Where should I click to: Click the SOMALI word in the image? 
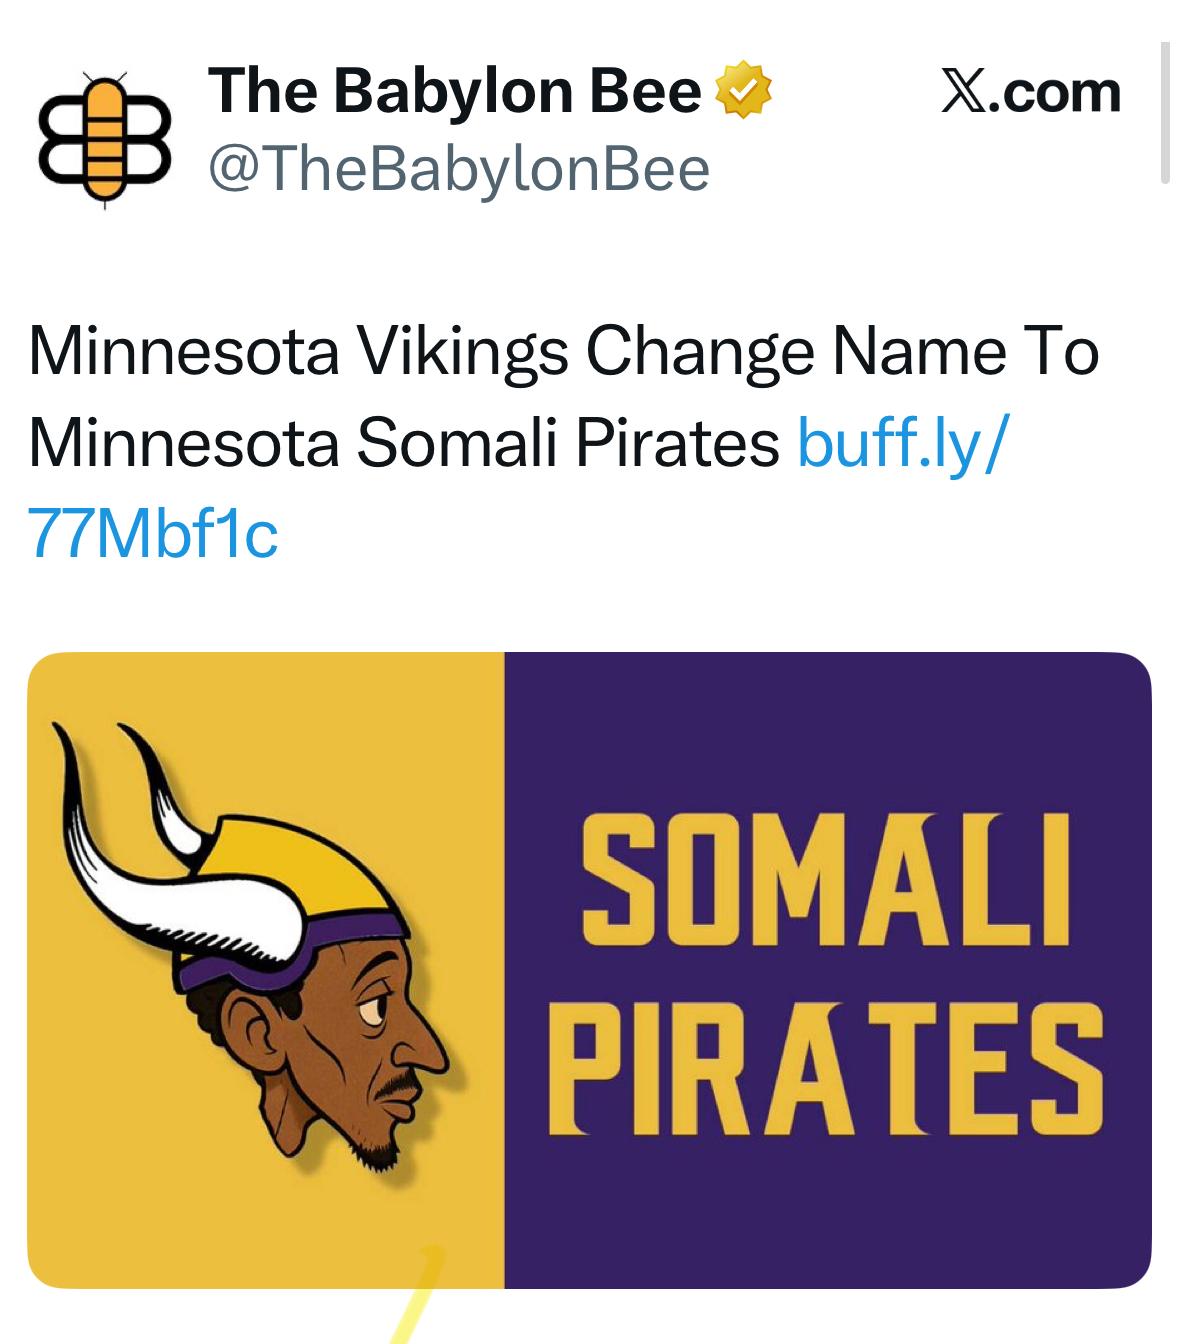point(826,882)
